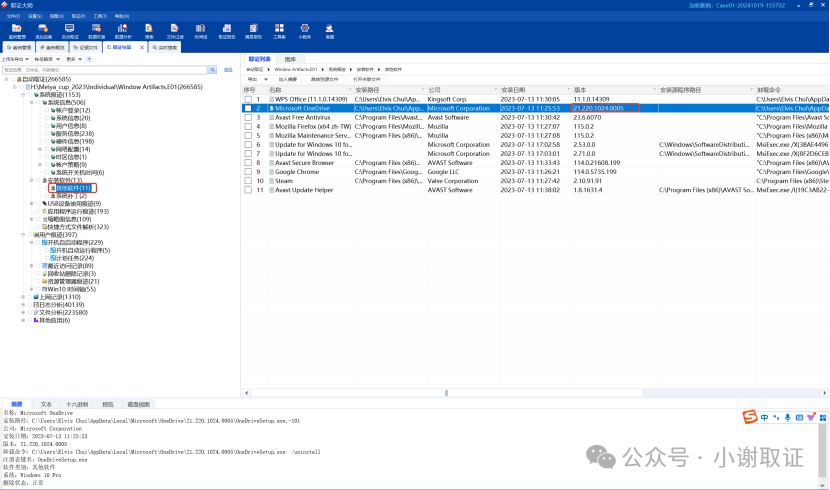This screenshot has height=490, width=830.
Task: Open the 上传&导出 dropdown
Action: 15,59
